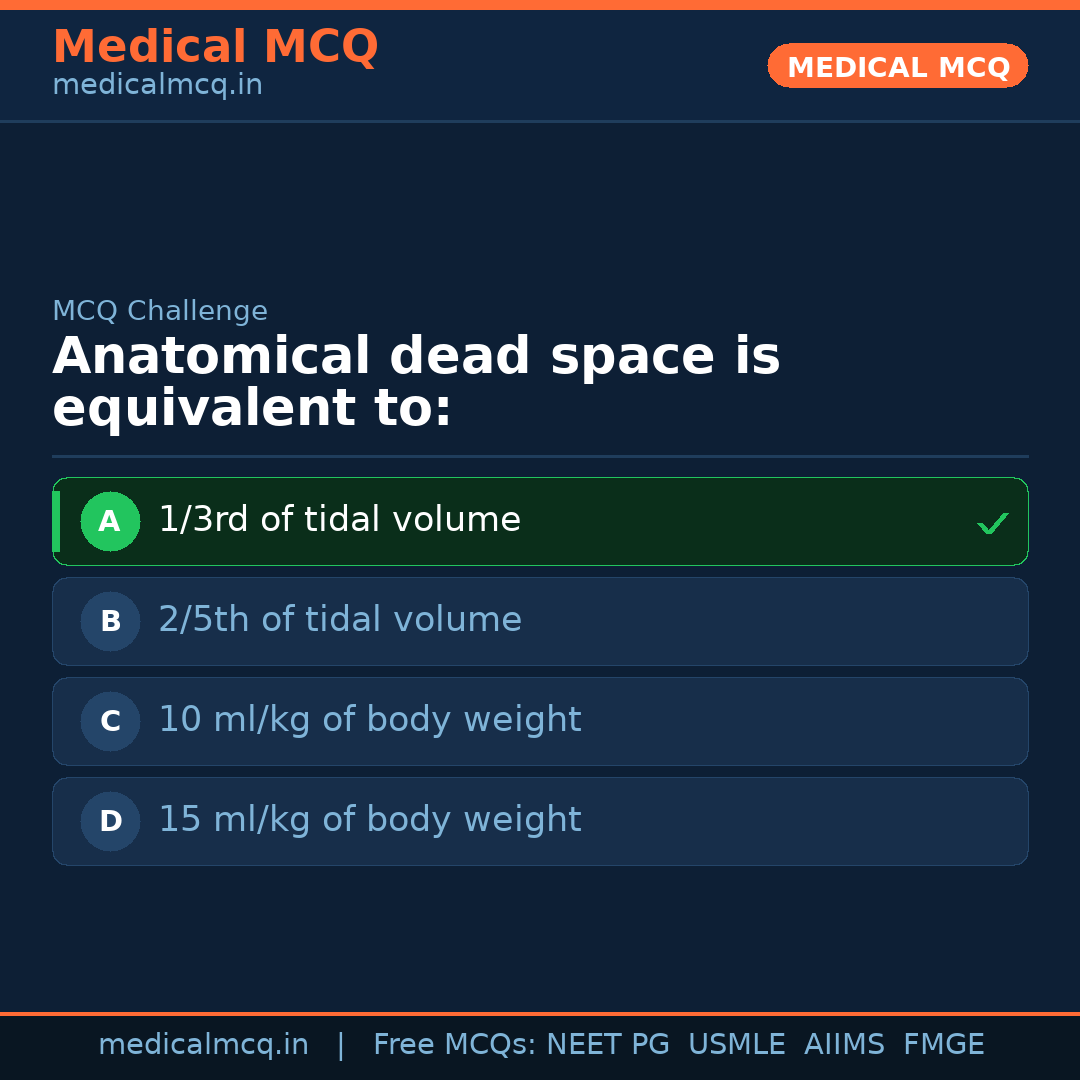Open the medicalmcq.in link in the footer
This screenshot has height=1080, width=1080.
point(203,1045)
